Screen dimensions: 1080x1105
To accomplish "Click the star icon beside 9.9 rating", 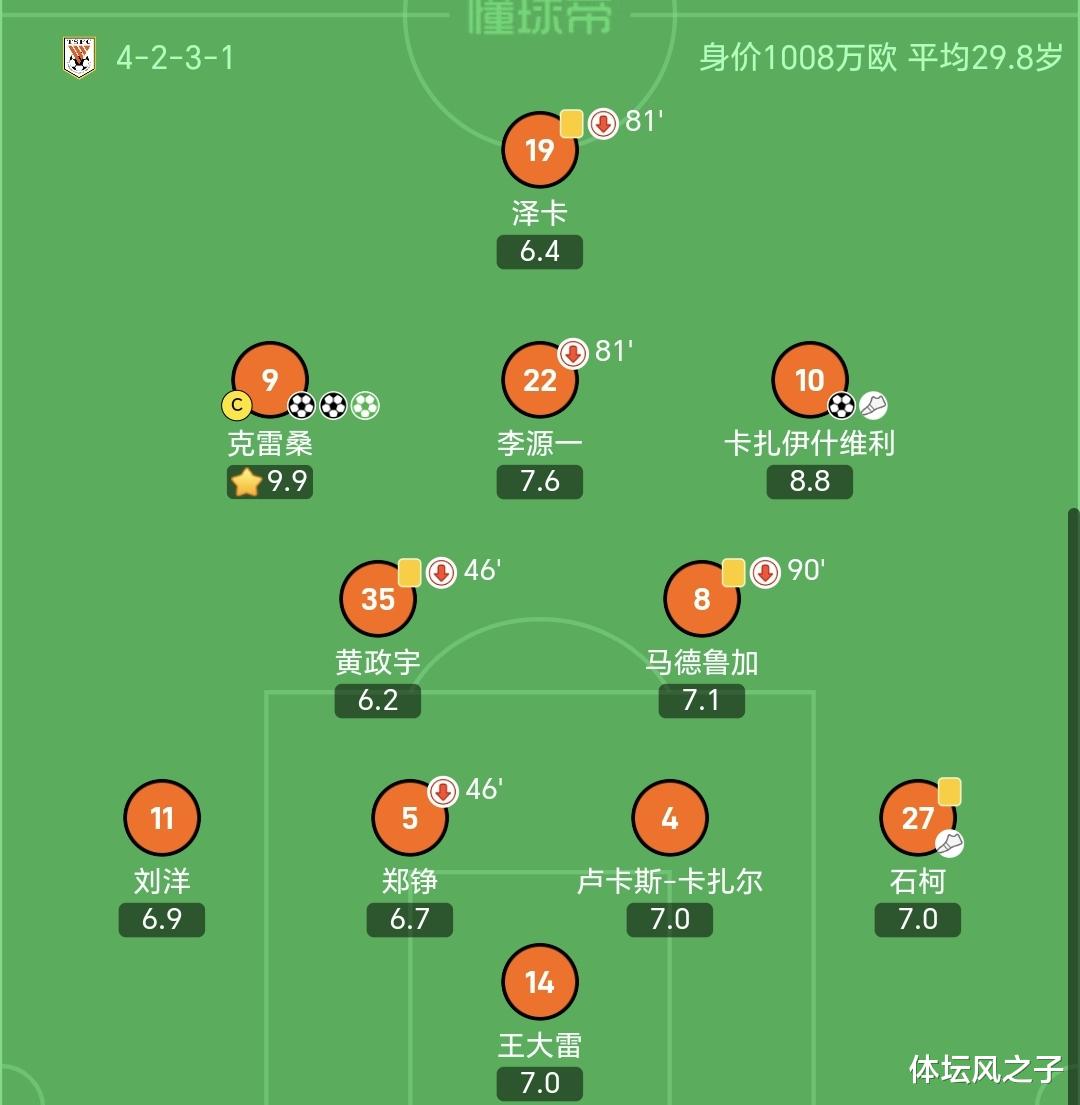I will tap(245, 482).
